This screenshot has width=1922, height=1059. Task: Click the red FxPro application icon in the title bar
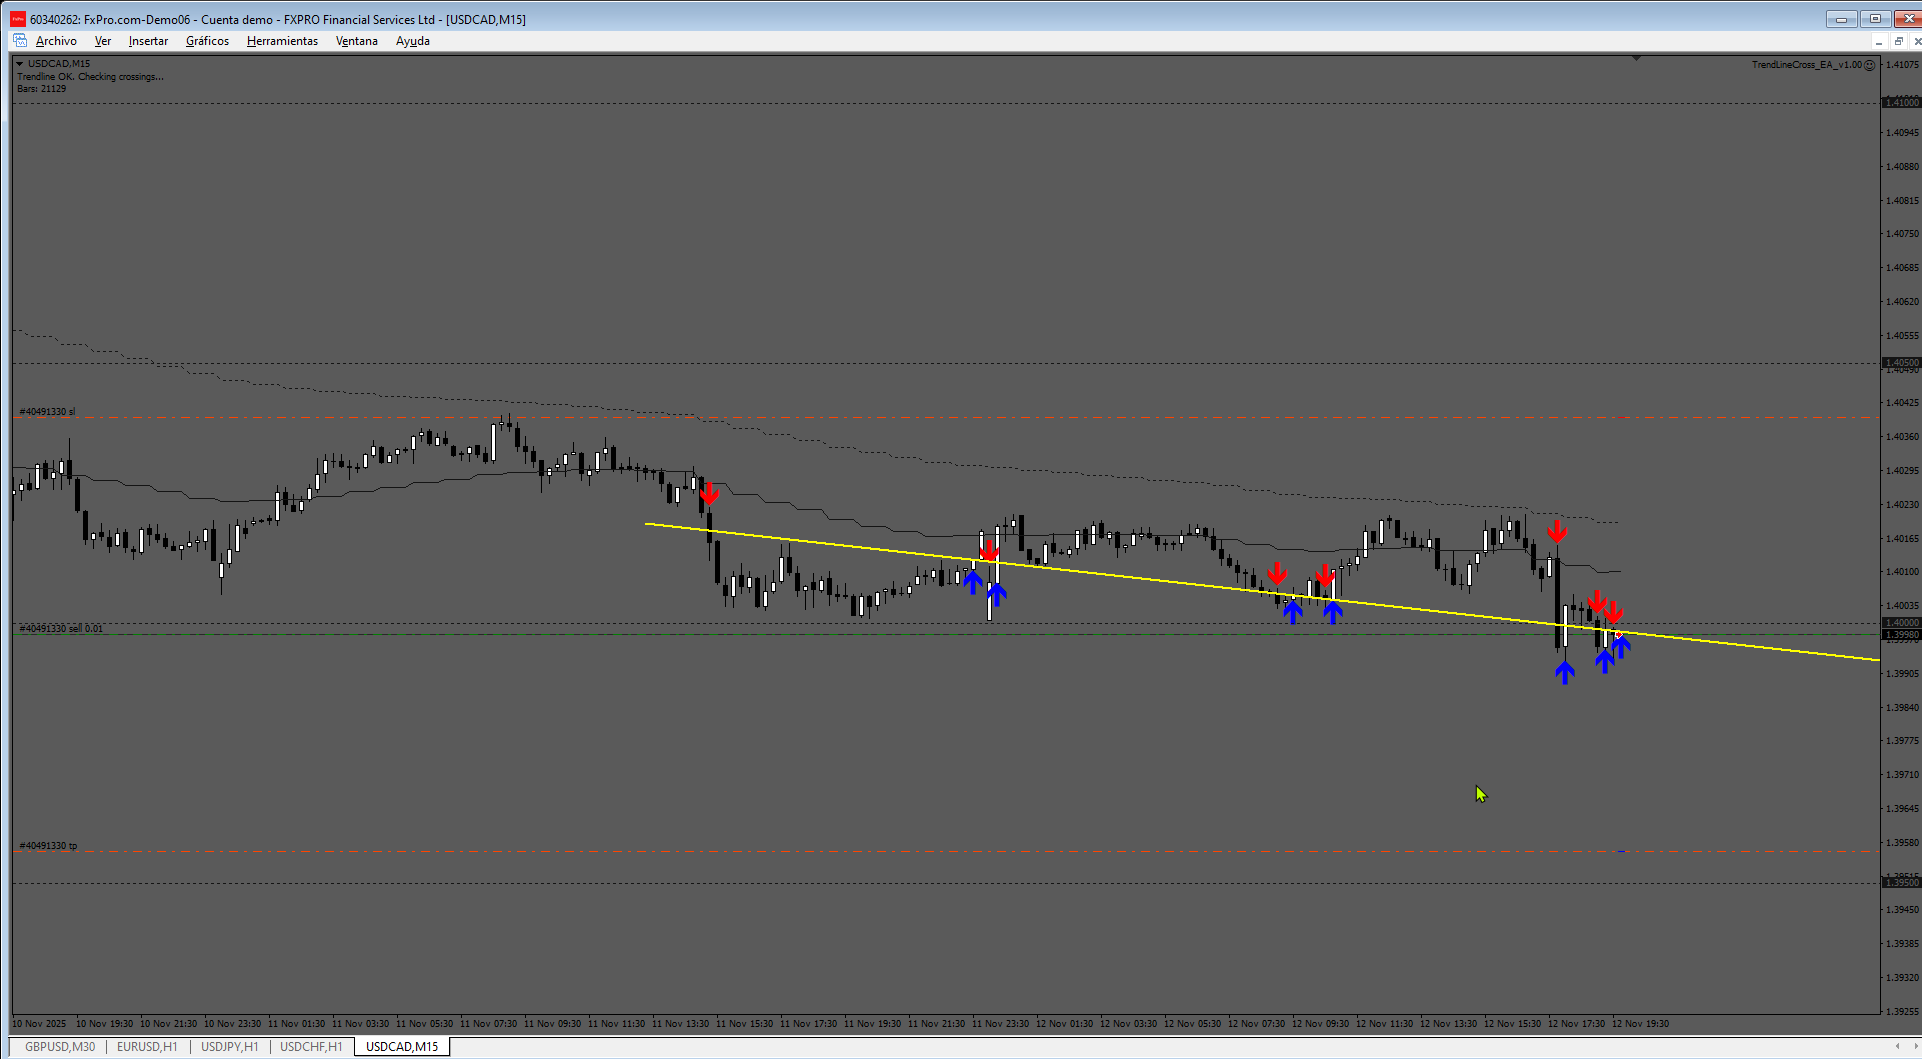pyautogui.click(x=18, y=19)
